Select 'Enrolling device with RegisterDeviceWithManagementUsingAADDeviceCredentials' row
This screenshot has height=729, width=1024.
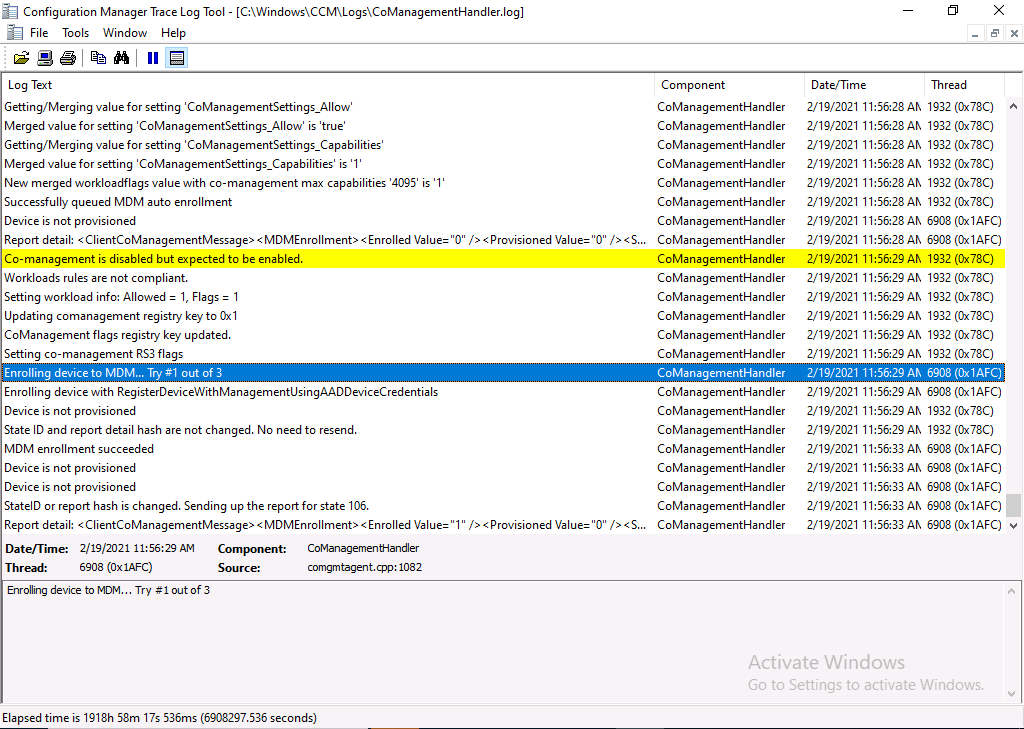503,392
